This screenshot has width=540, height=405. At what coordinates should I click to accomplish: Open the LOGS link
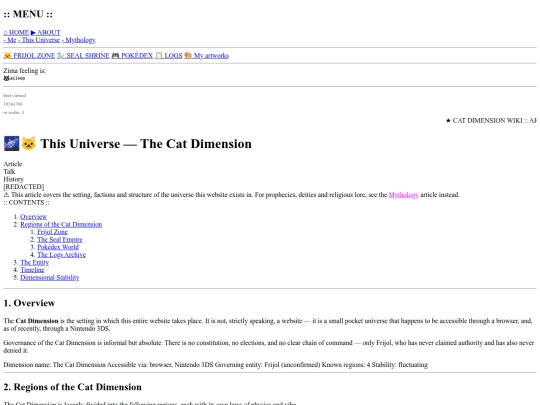coord(168,55)
